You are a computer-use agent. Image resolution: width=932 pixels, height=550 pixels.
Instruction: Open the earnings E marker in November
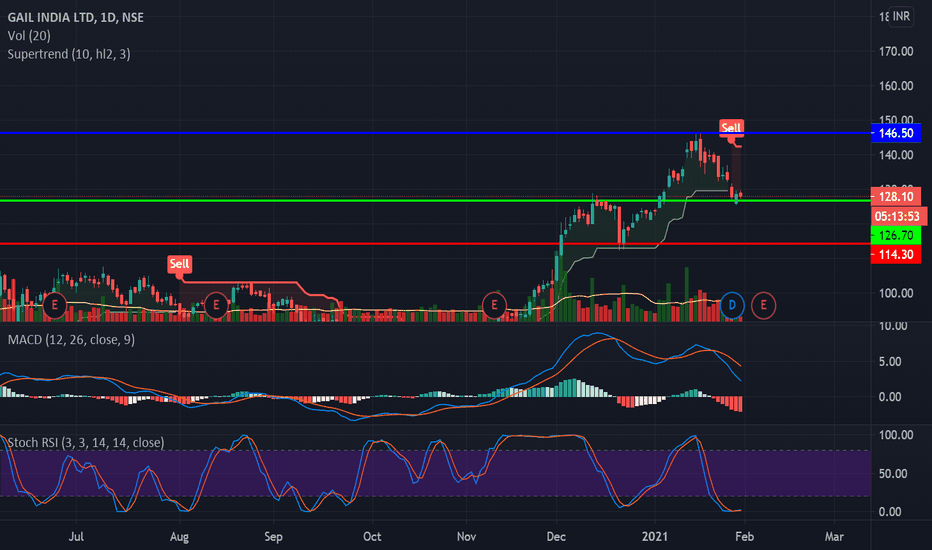tap(494, 306)
